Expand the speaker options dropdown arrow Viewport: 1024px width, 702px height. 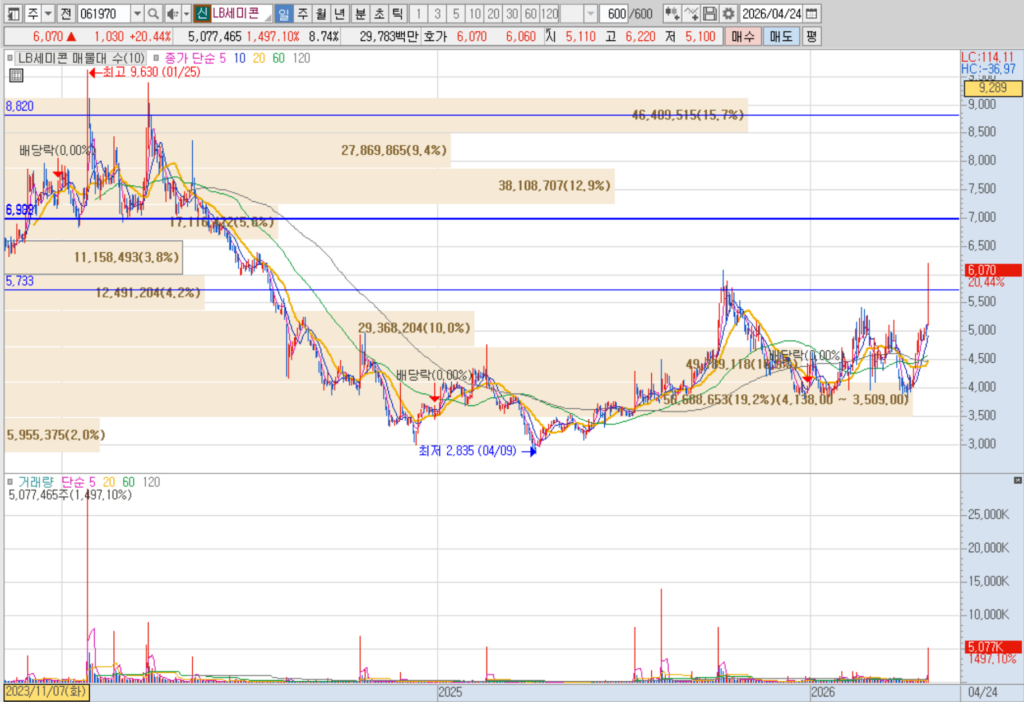(x=186, y=14)
